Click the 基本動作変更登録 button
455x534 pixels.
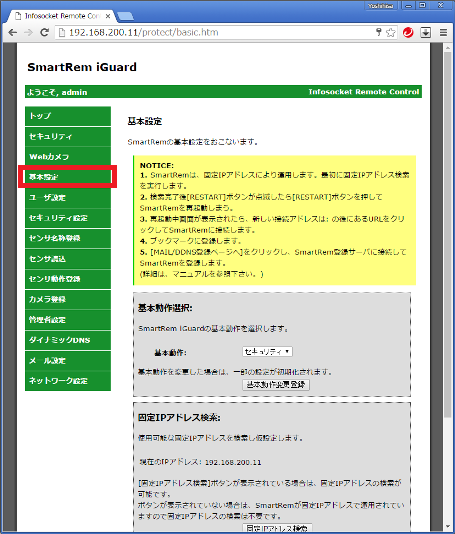(276, 385)
